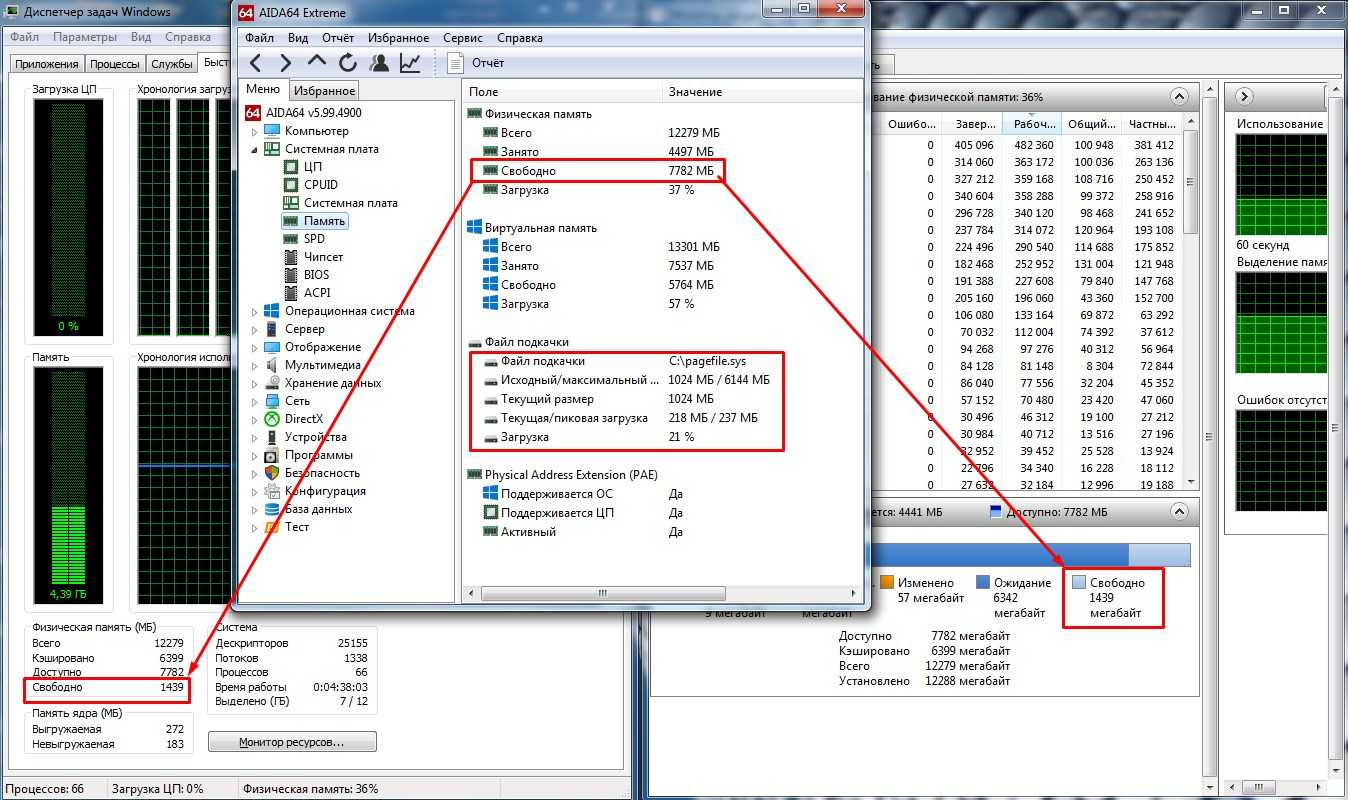The image size is (1348, 800).
Task: Click the Сервер tree icon
Action: coord(272,329)
